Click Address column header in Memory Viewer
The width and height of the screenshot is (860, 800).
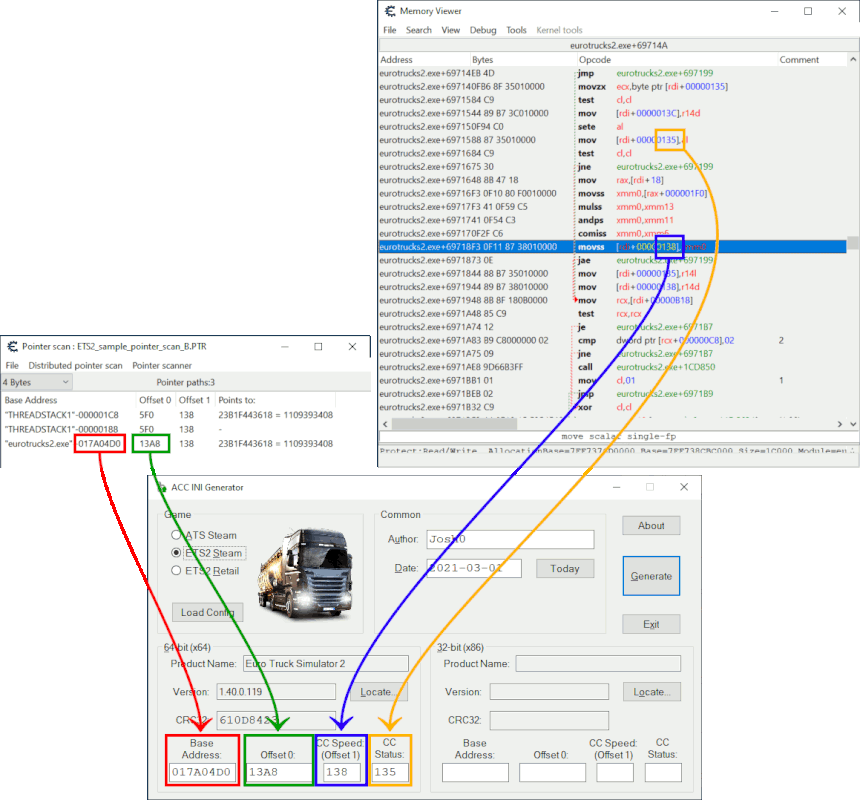[x=425, y=60]
